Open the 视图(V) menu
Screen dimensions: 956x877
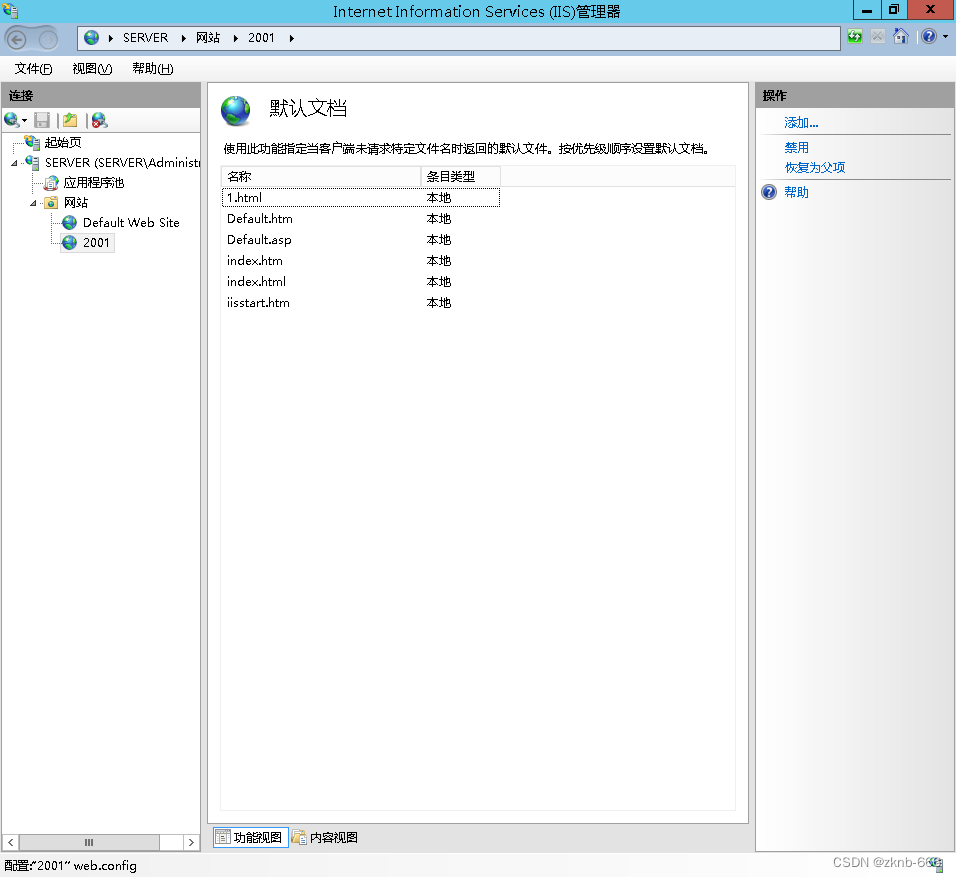92,69
